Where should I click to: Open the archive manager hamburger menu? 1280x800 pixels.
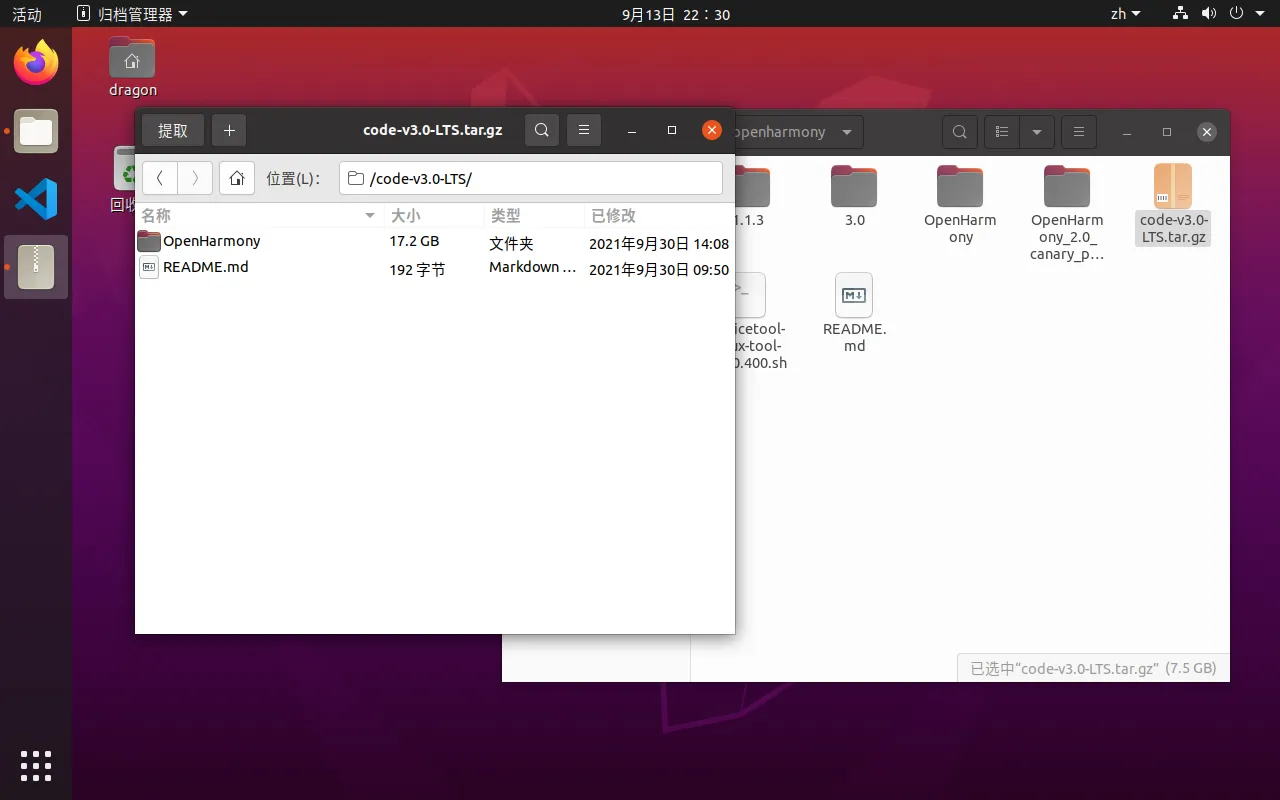click(x=584, y=131)
